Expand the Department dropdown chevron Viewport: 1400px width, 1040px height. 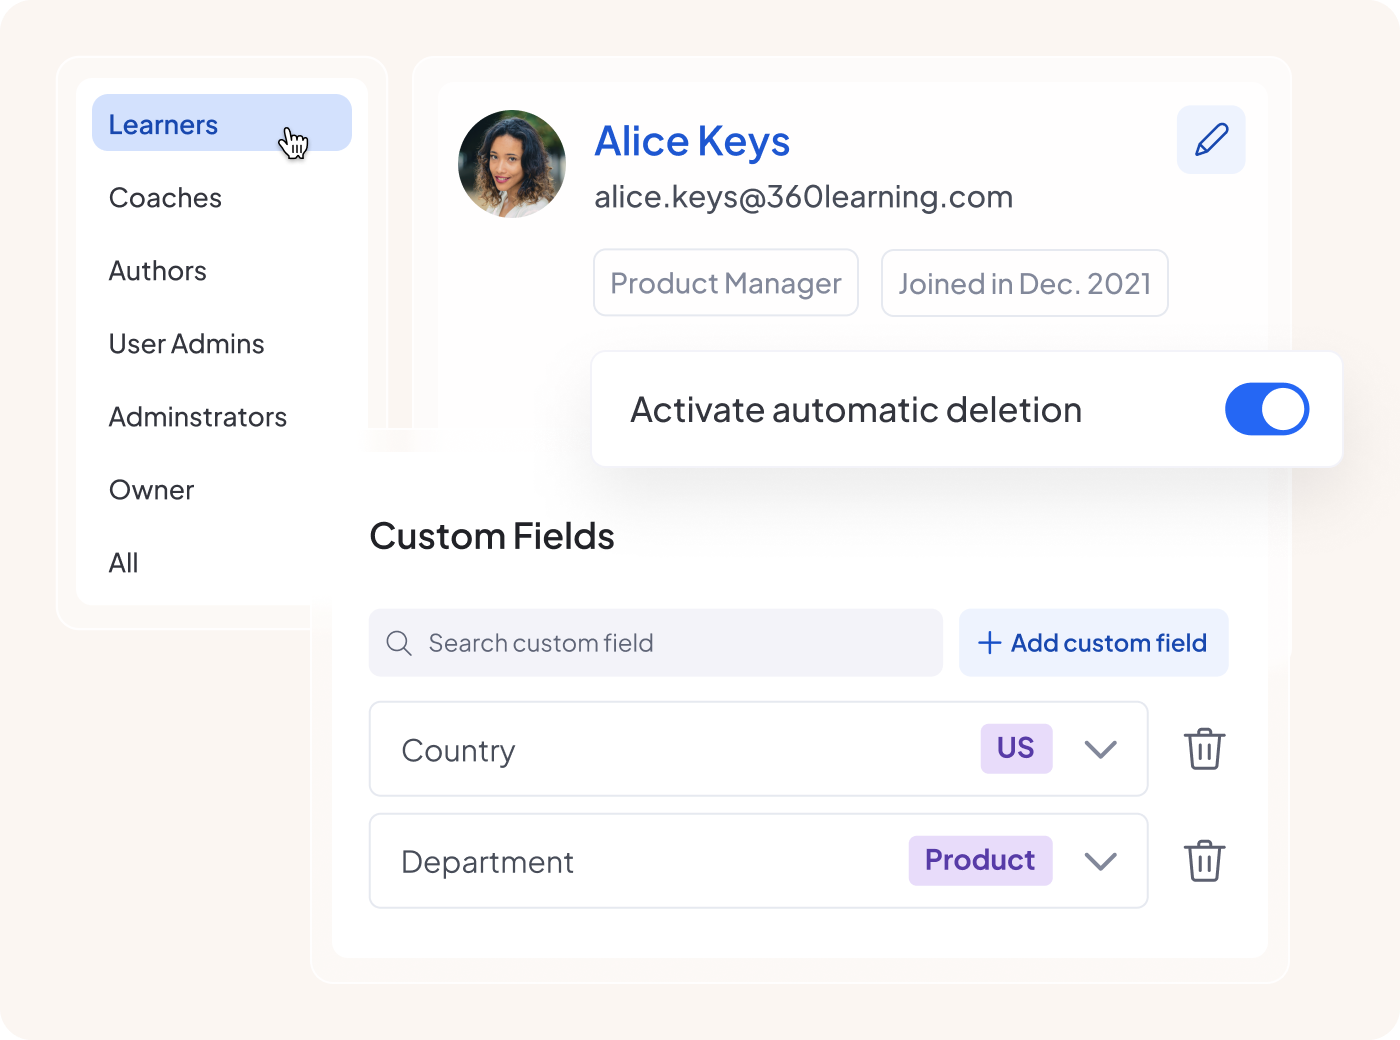coord(1100,861)
